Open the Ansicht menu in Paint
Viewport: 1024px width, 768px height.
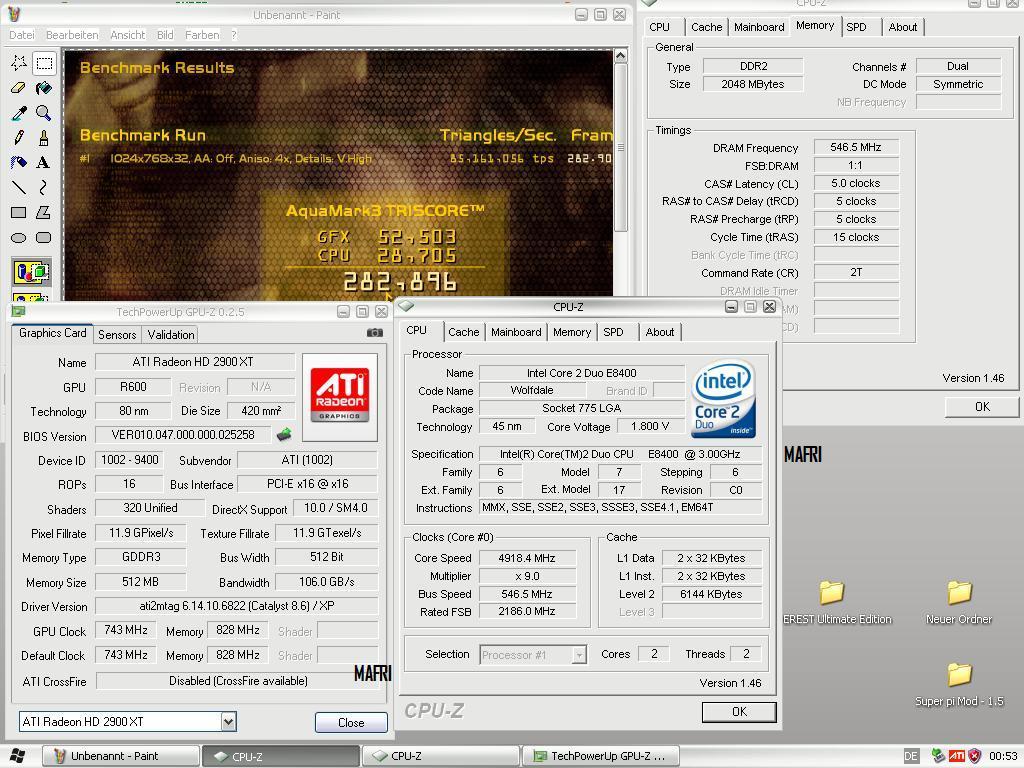(127, 35)
